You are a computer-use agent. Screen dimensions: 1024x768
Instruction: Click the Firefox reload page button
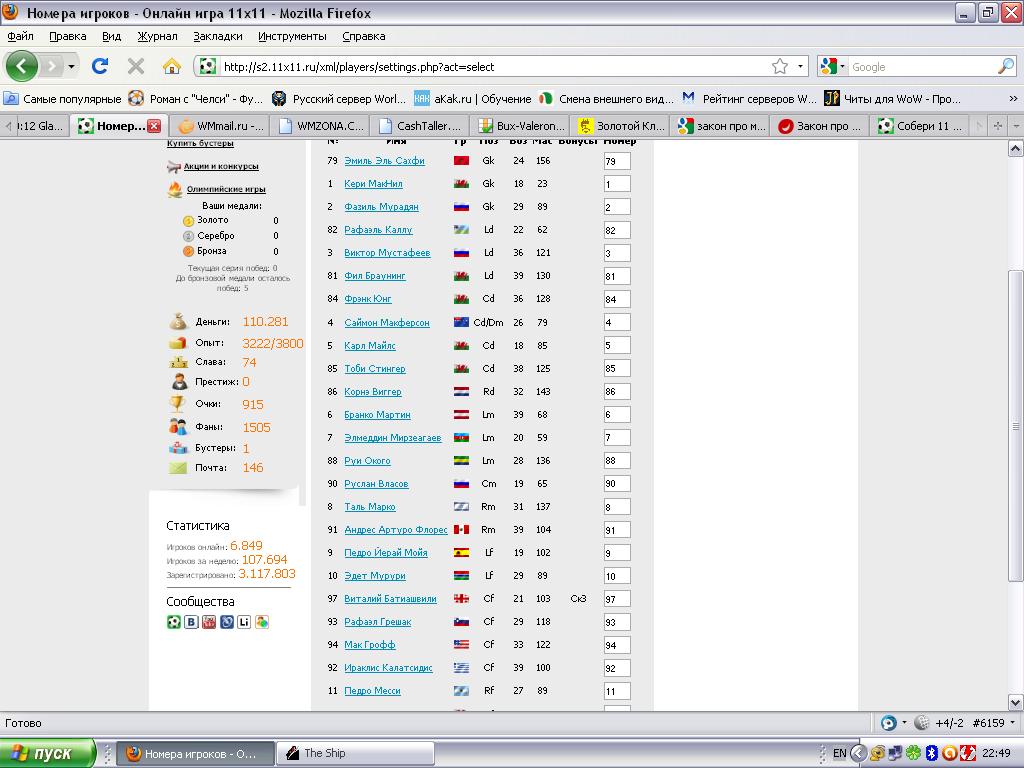100,66
